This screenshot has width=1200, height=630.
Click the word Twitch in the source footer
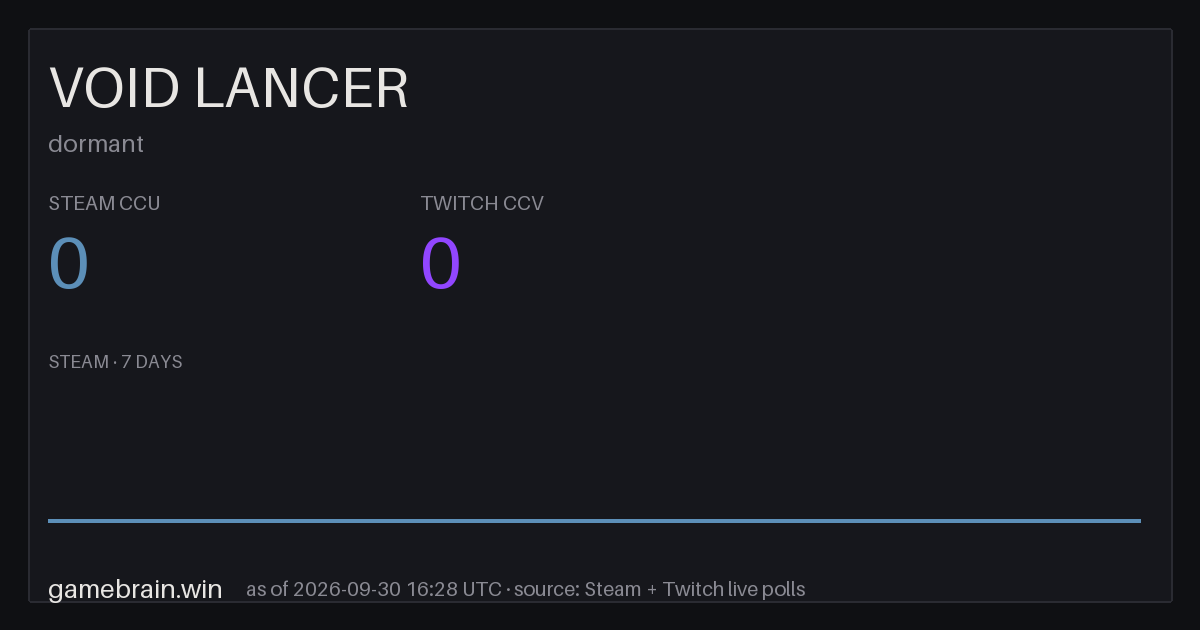[x=694, y=589]
